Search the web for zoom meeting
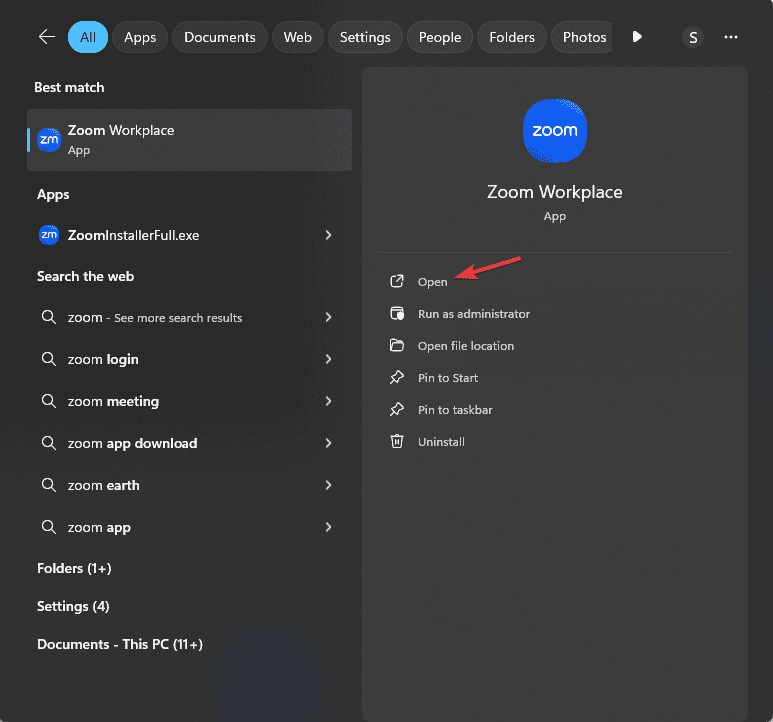773x722 pixels. 113,402
